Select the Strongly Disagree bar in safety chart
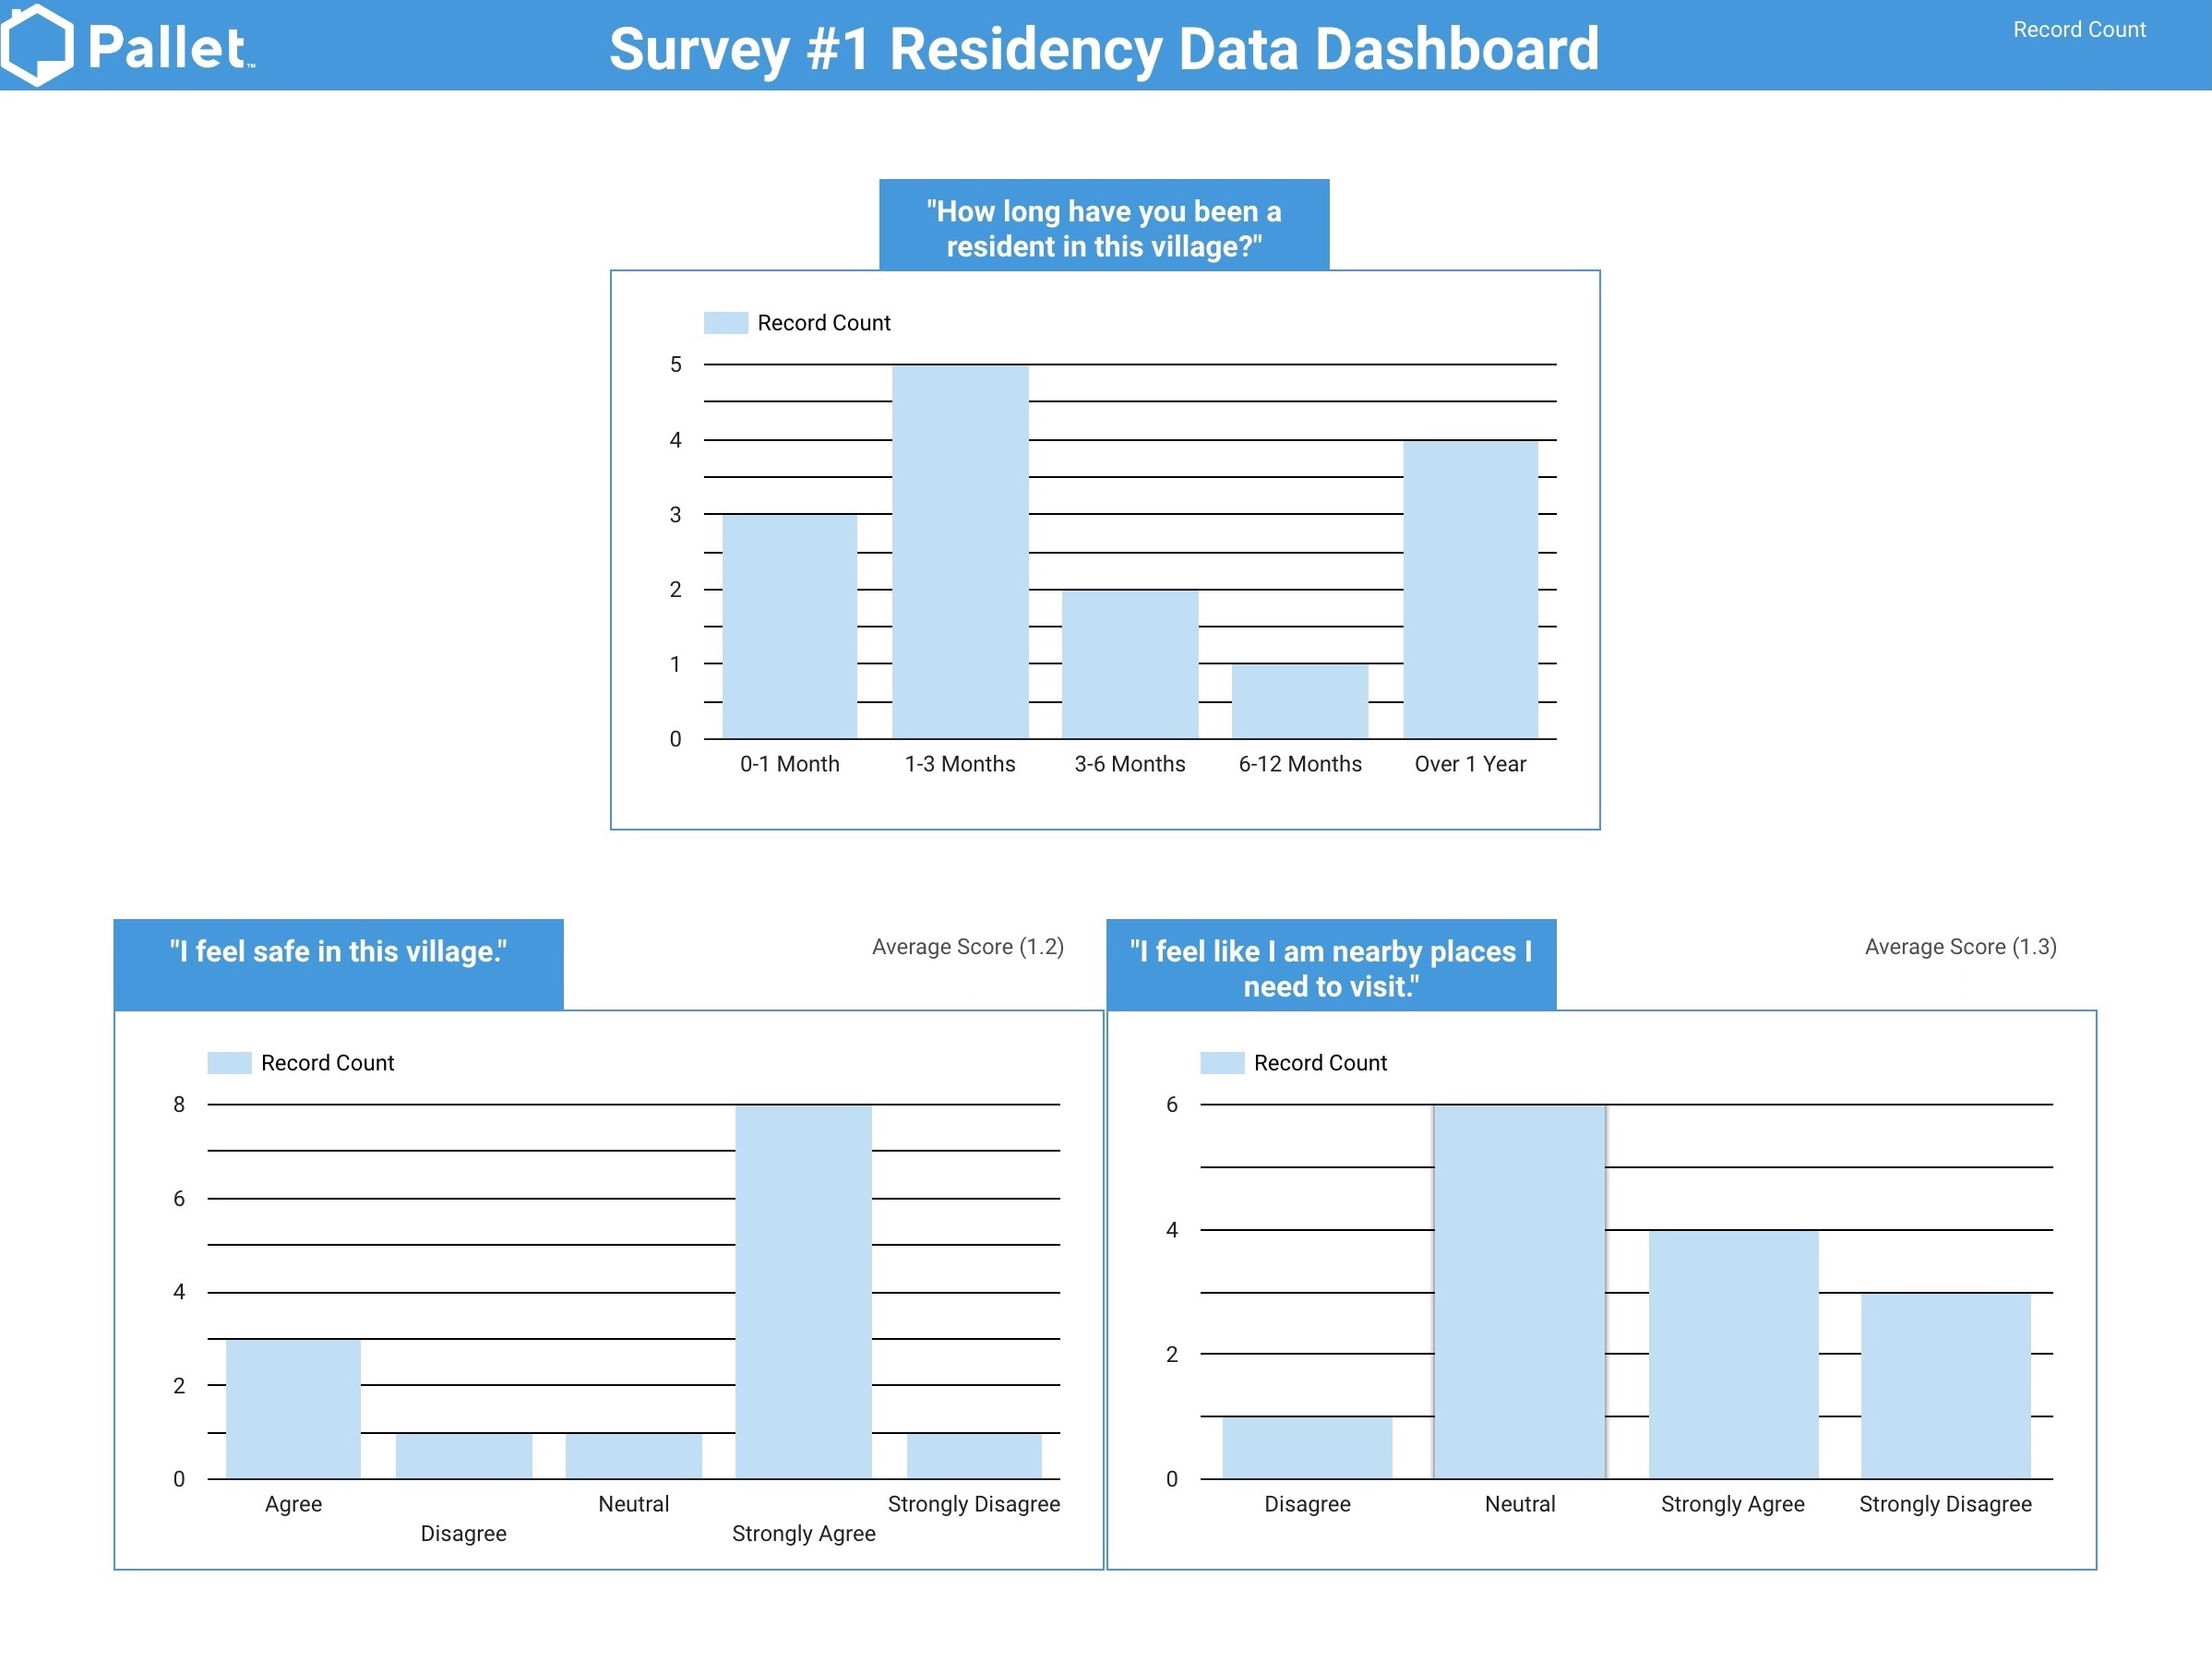 pyautogui.click(x=974, y=1456)
